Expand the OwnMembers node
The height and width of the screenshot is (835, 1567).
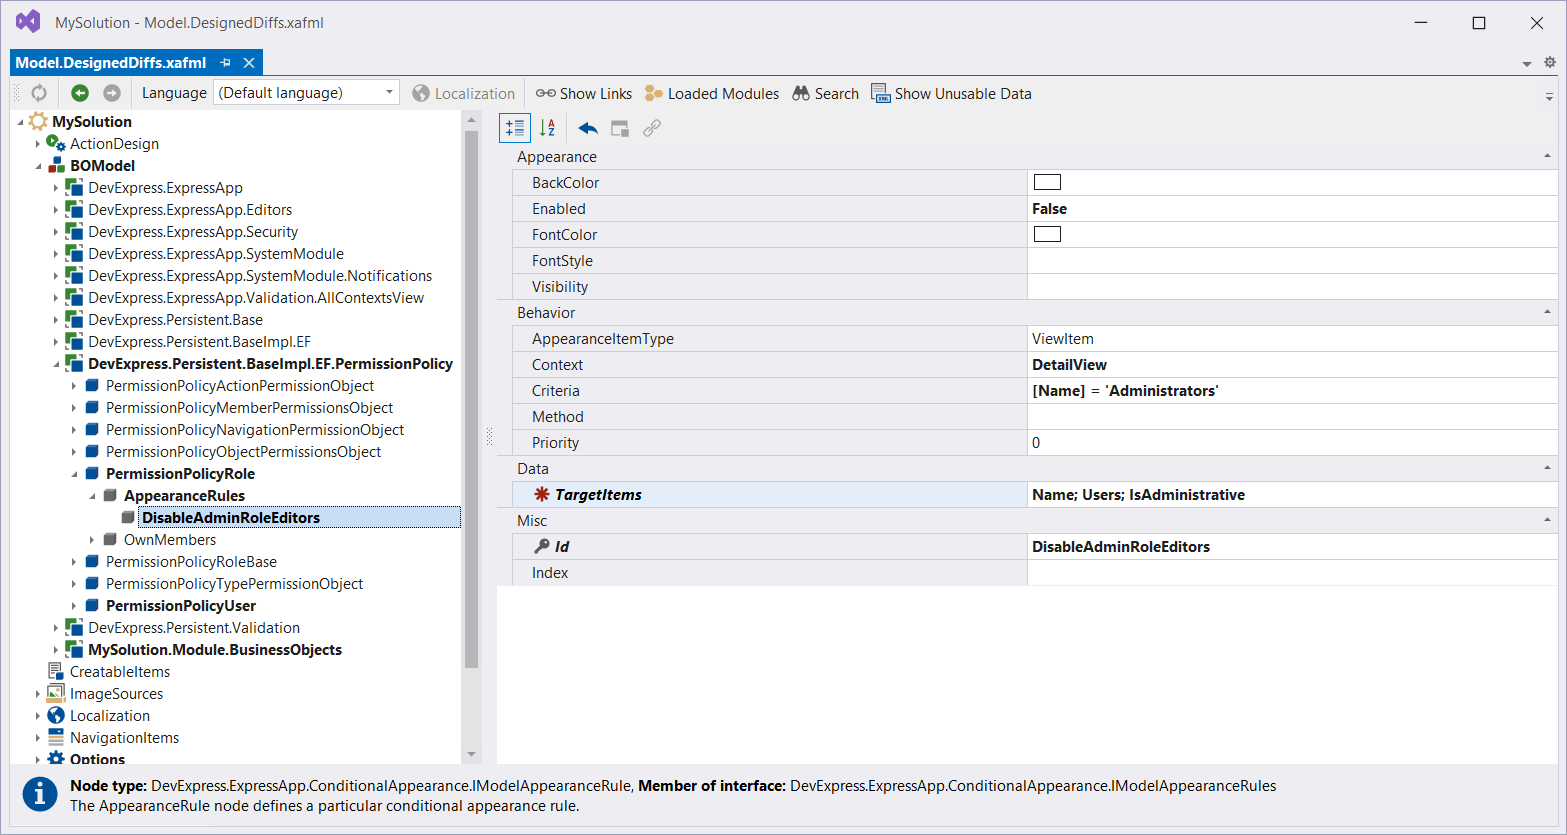click(92, 540)
